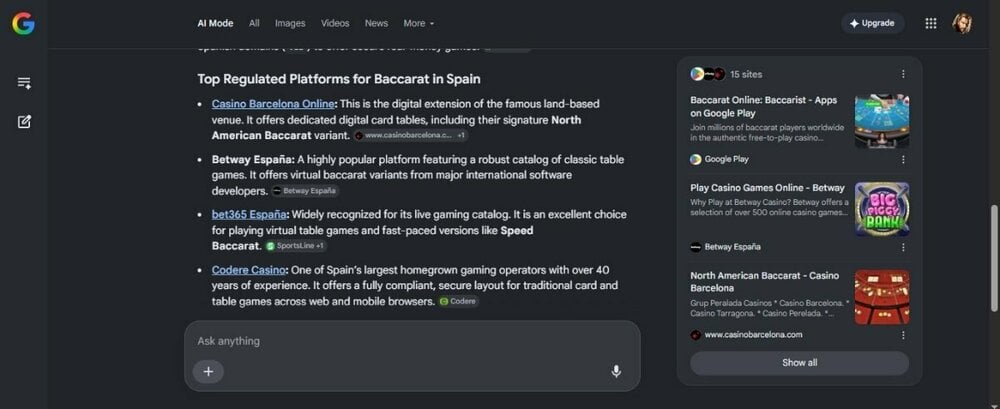This screenshot has height=409, width=1000.
Task: Open the Google logo home icon
Action: point(23,24)
